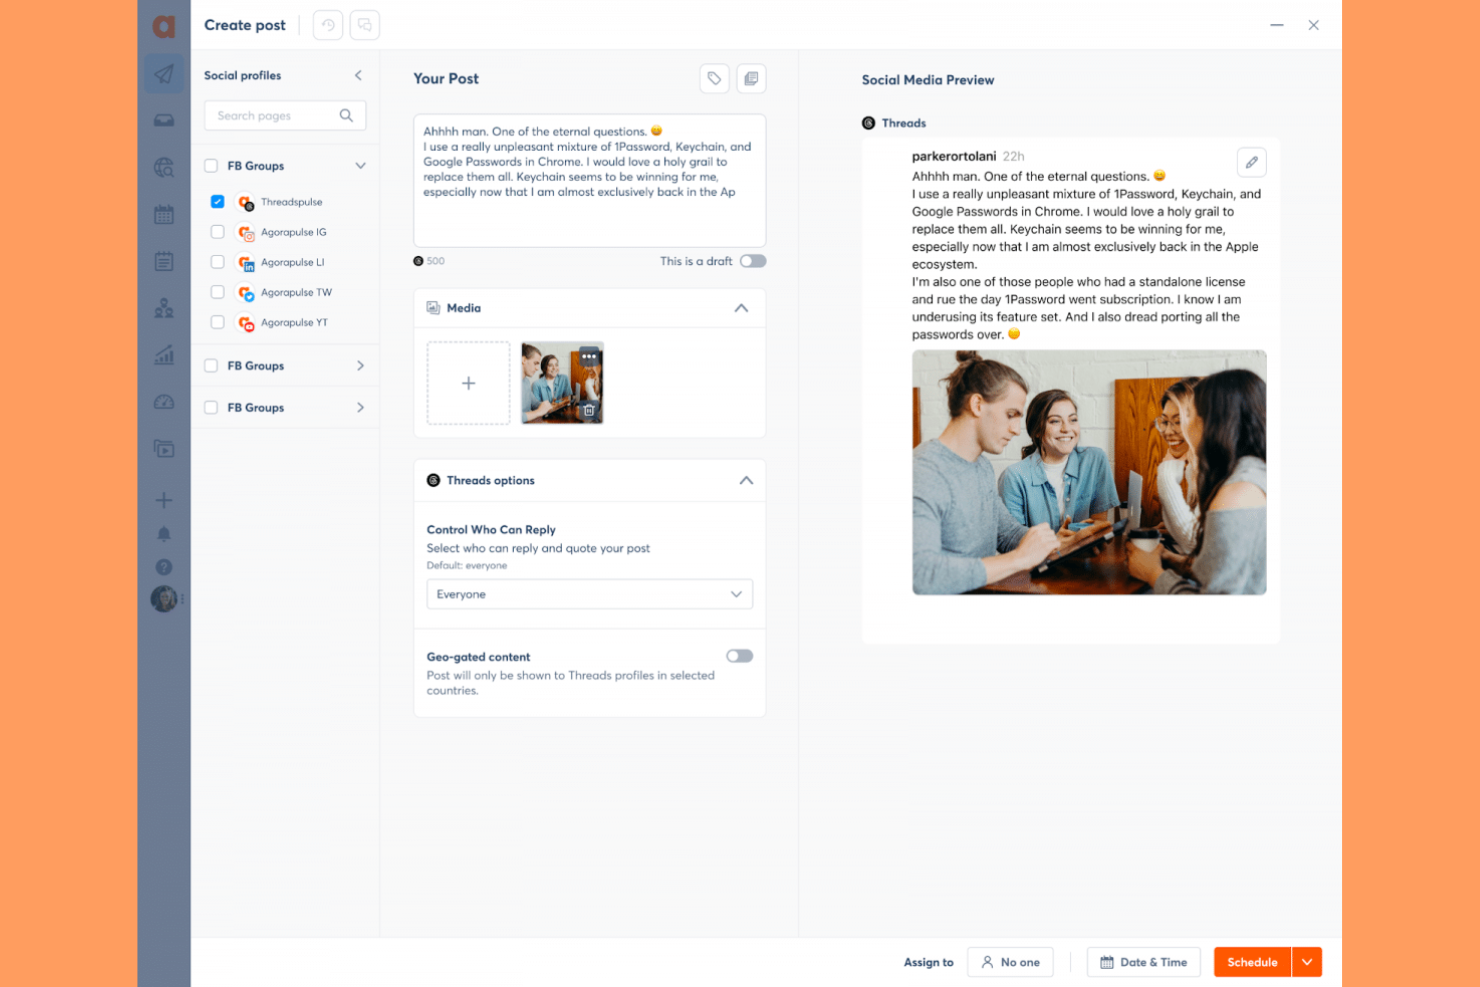Open the publishing Calendar icon

click(163, 214)
